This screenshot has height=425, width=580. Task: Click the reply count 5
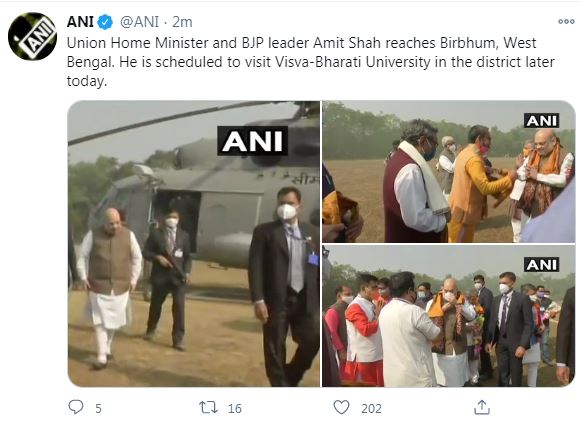click(x=98, y=408)
